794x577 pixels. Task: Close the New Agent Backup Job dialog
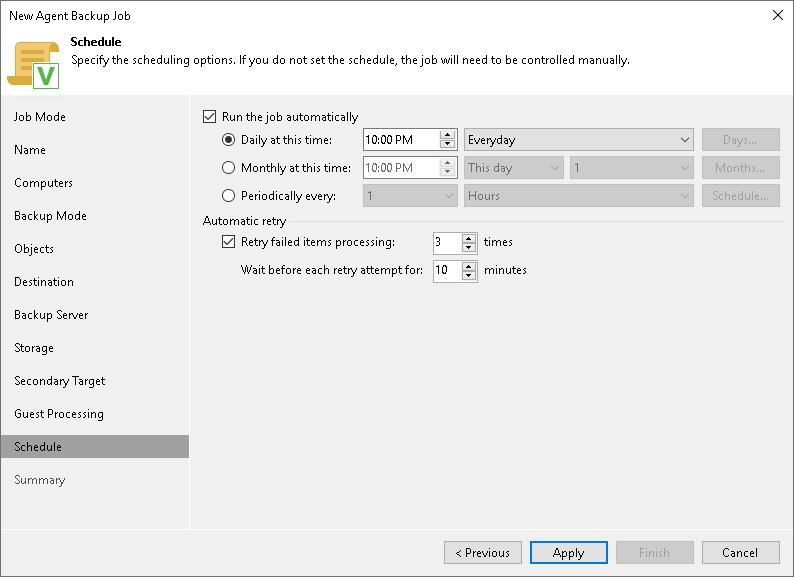778,15
